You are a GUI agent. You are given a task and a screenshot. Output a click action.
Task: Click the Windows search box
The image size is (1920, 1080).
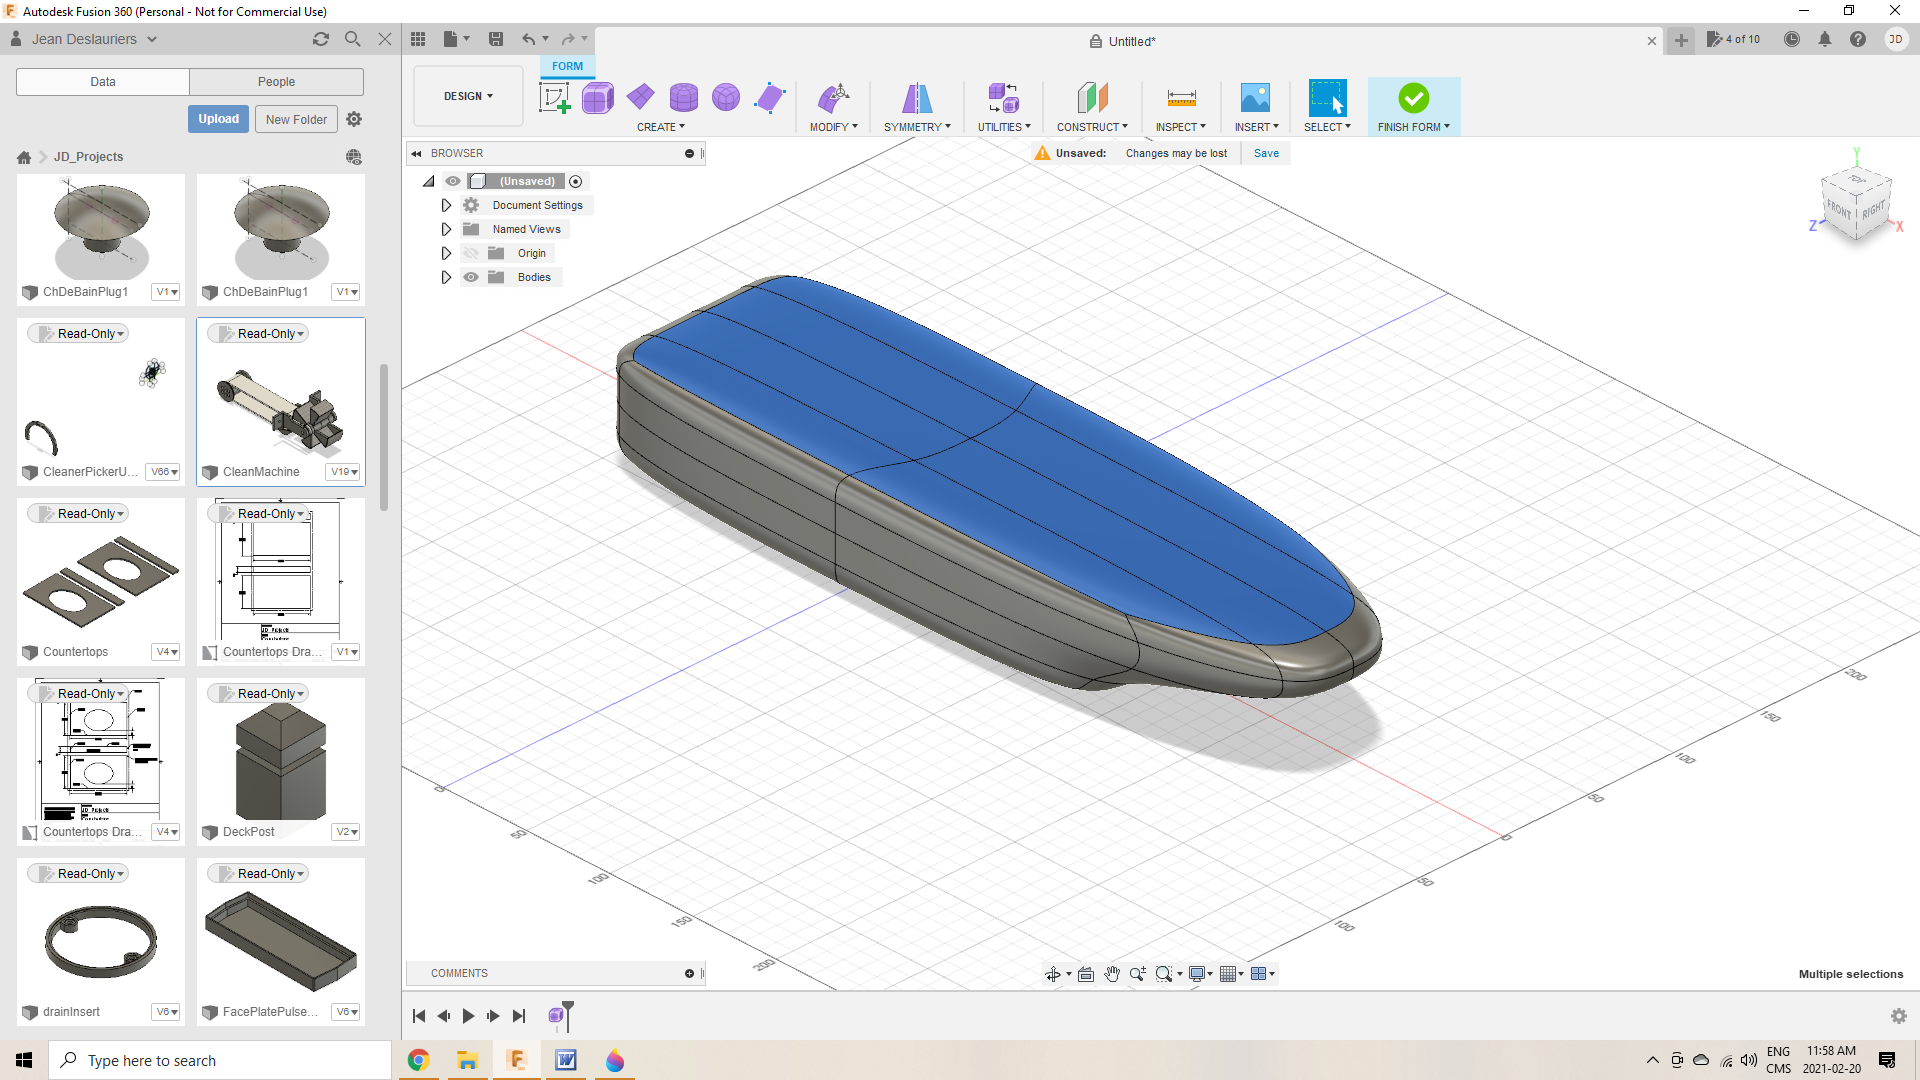click(220, 1060)
